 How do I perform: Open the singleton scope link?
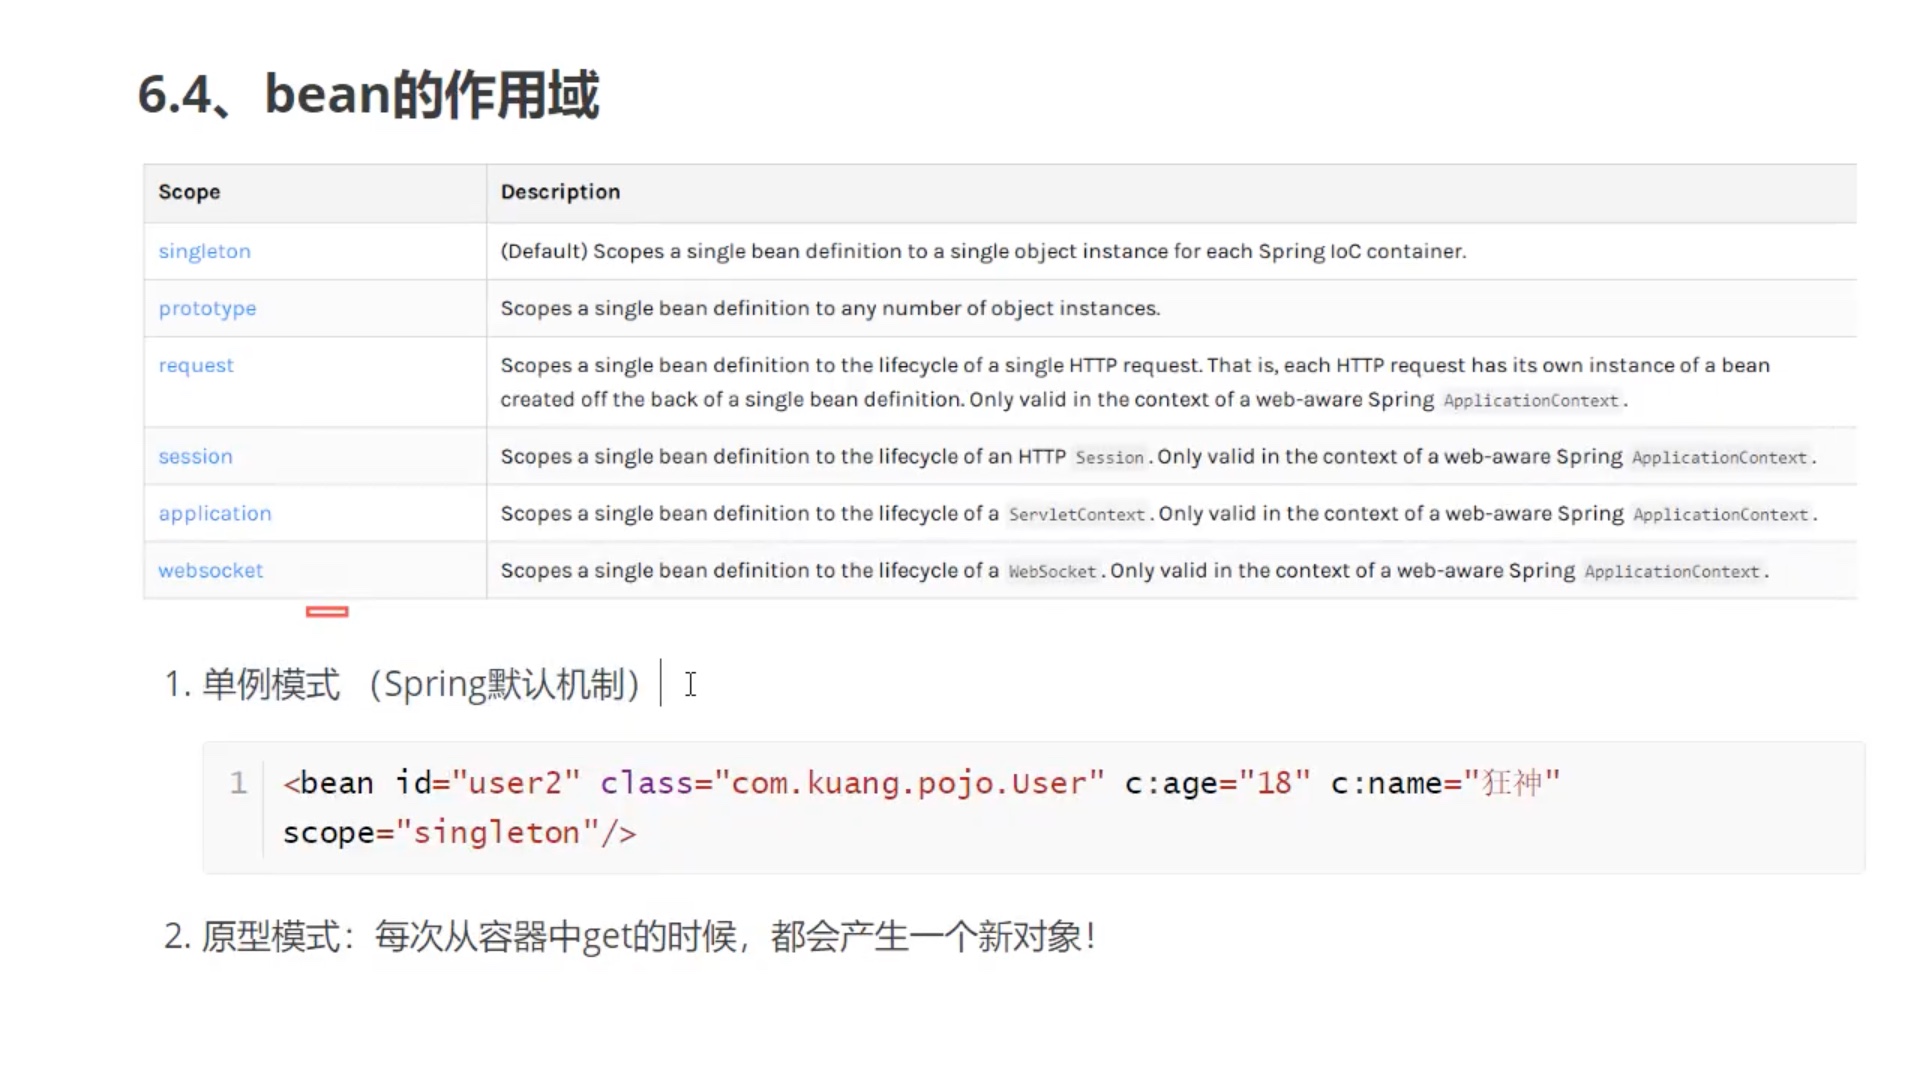click(x=204, y=251)
